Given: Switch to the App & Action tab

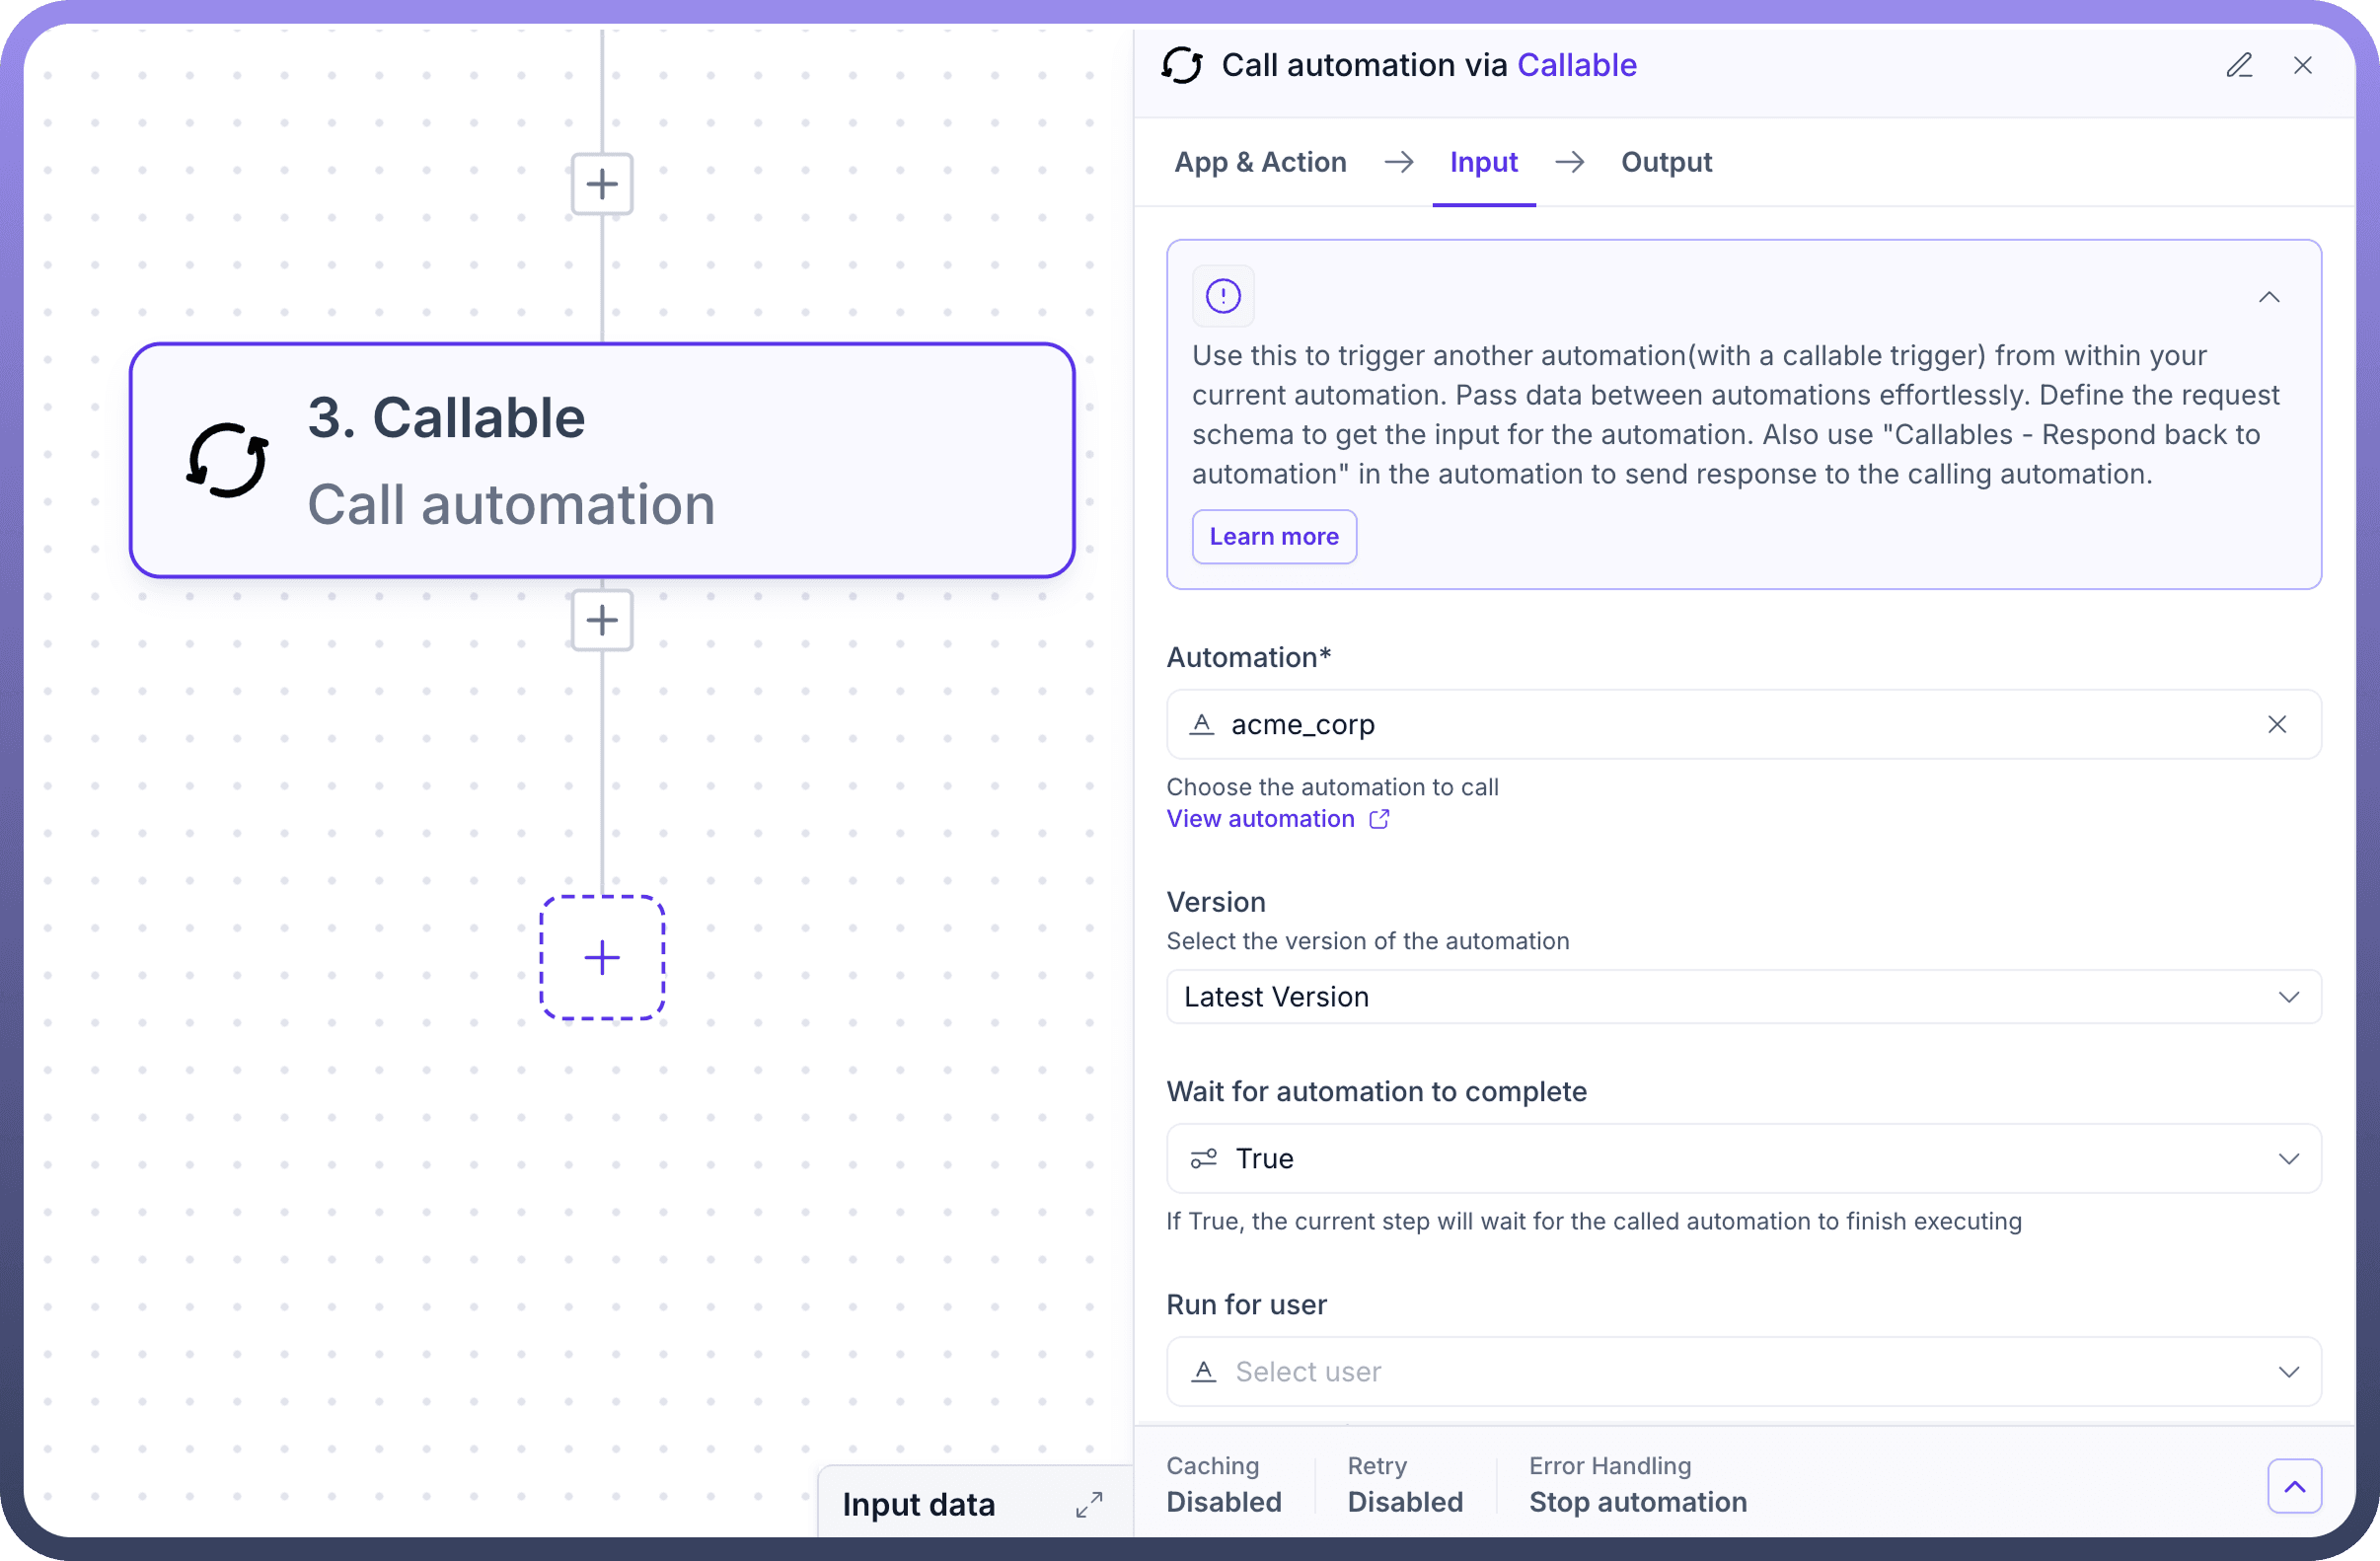Looking at the screenshot, I should click(x=1260, y=162).
